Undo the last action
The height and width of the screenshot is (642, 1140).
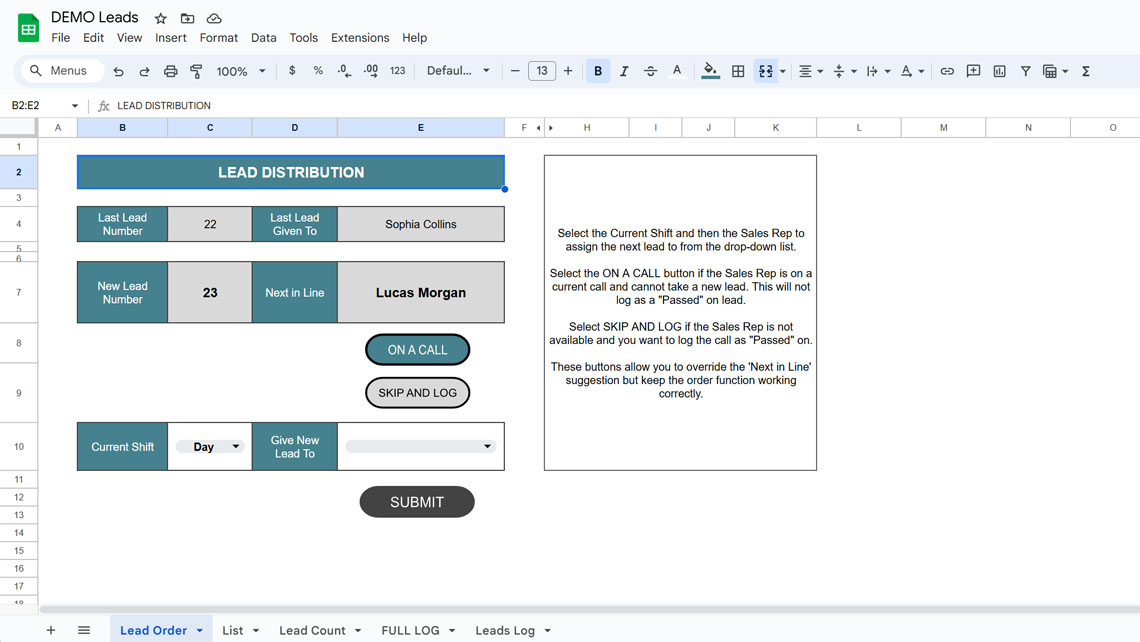[x=119, y=71]
